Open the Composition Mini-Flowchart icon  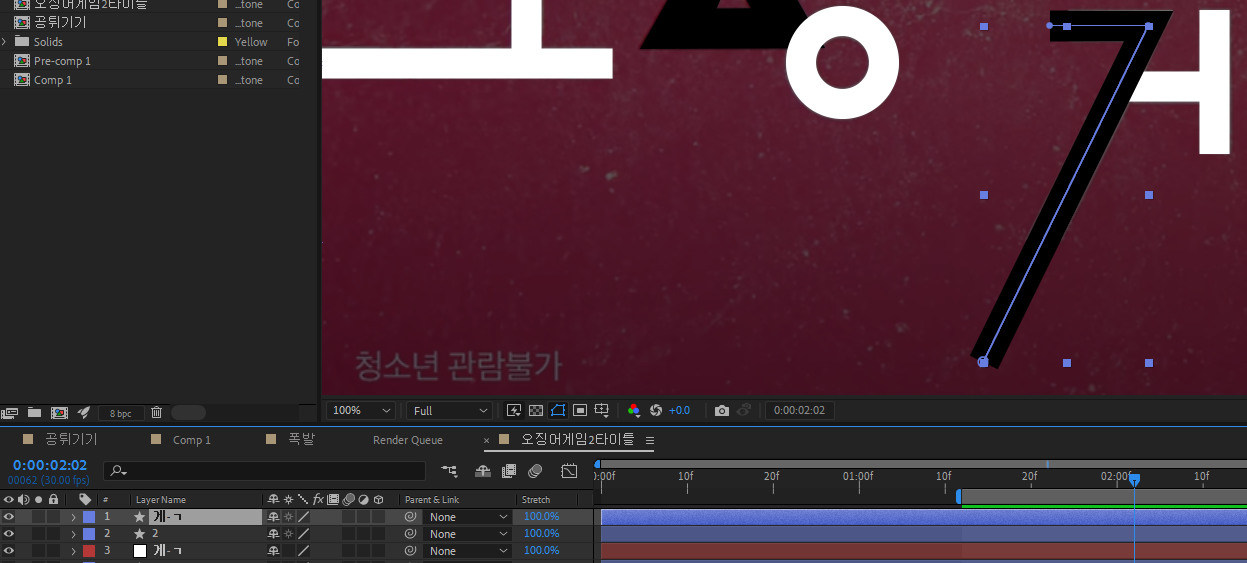click(x=449, y=470)
